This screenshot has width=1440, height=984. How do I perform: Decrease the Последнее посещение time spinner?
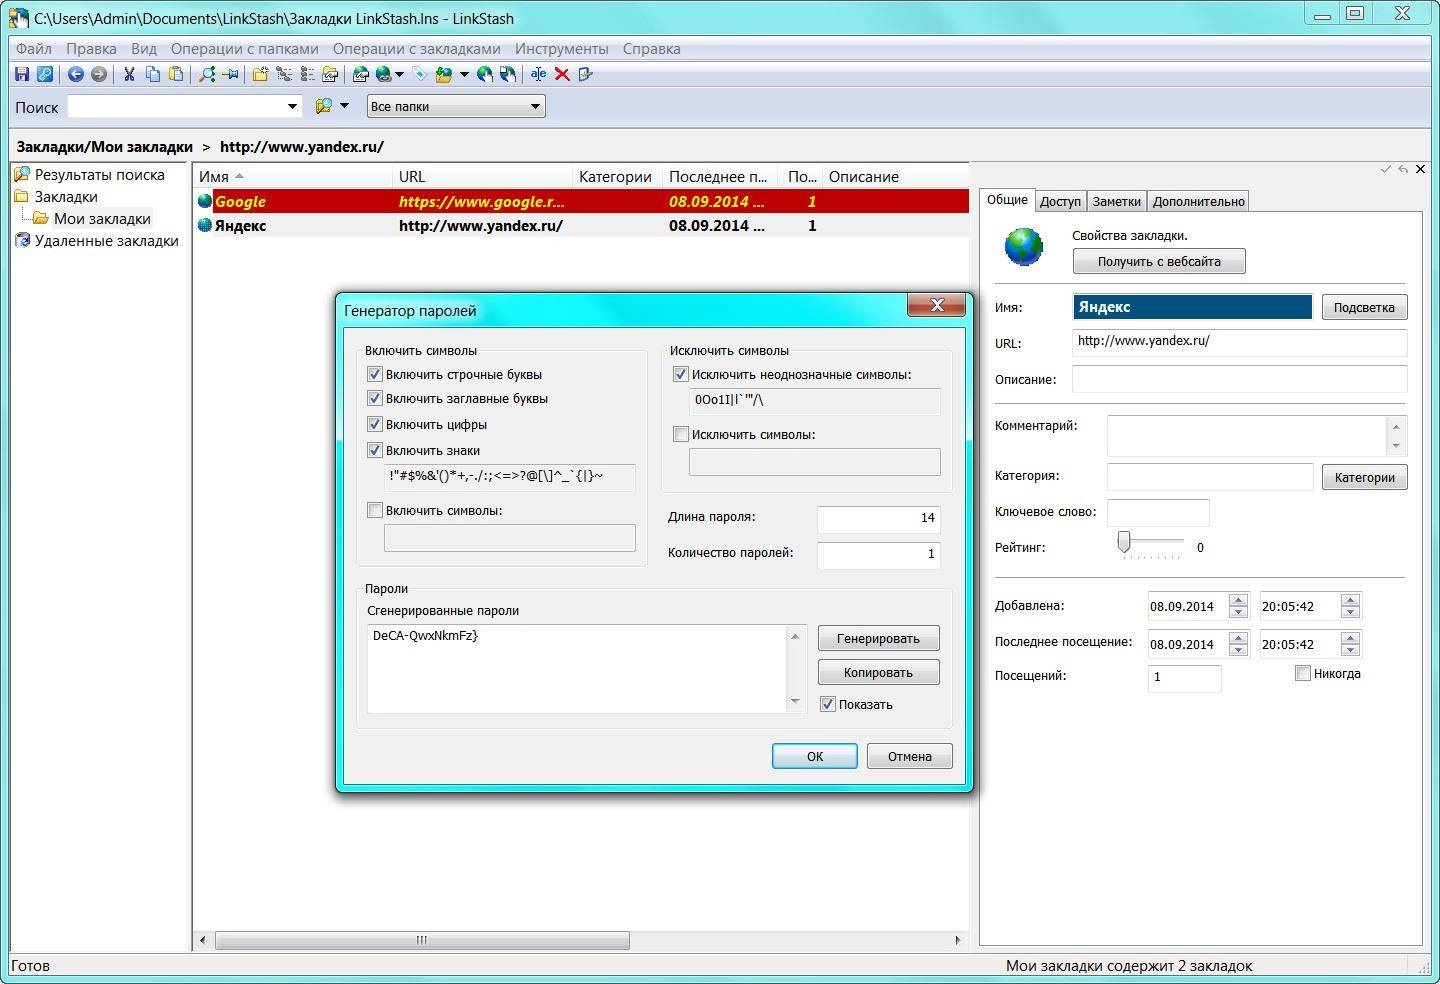[x=1350, y=650]
